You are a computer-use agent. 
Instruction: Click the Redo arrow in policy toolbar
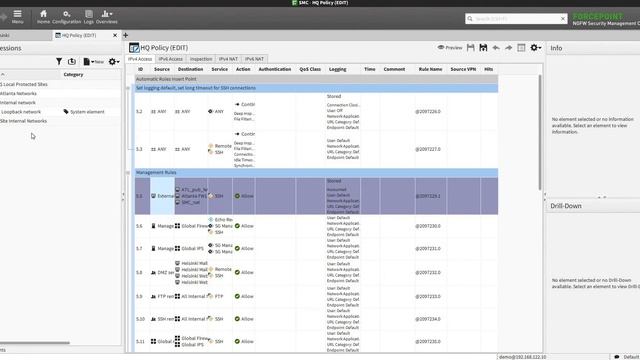coord(509,48)
